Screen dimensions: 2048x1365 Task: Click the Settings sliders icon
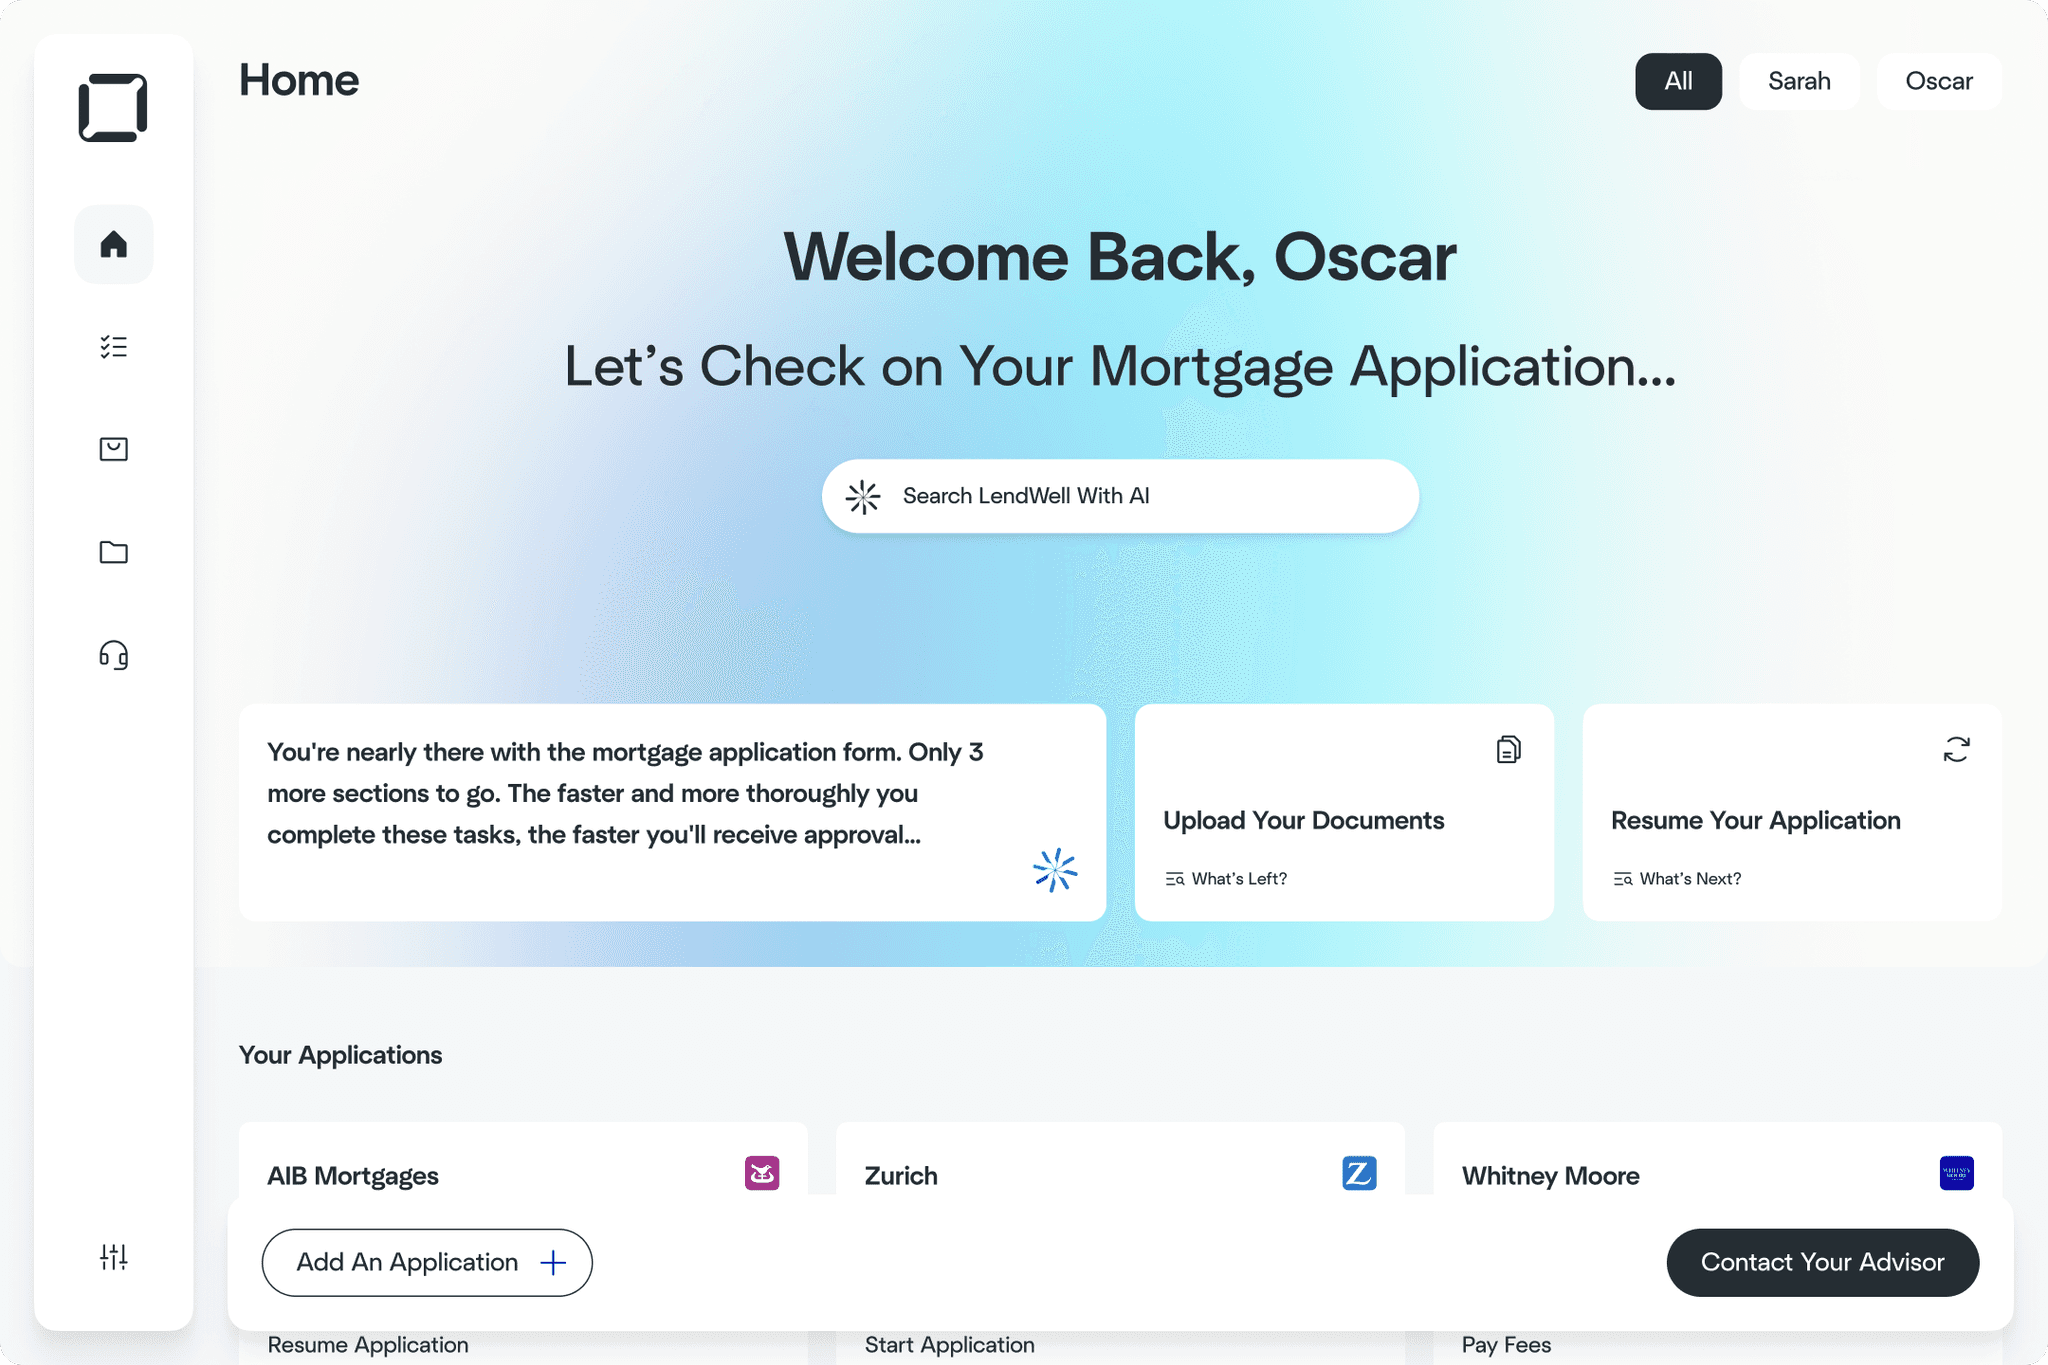pyautogui.click(x=113, y=1257)
